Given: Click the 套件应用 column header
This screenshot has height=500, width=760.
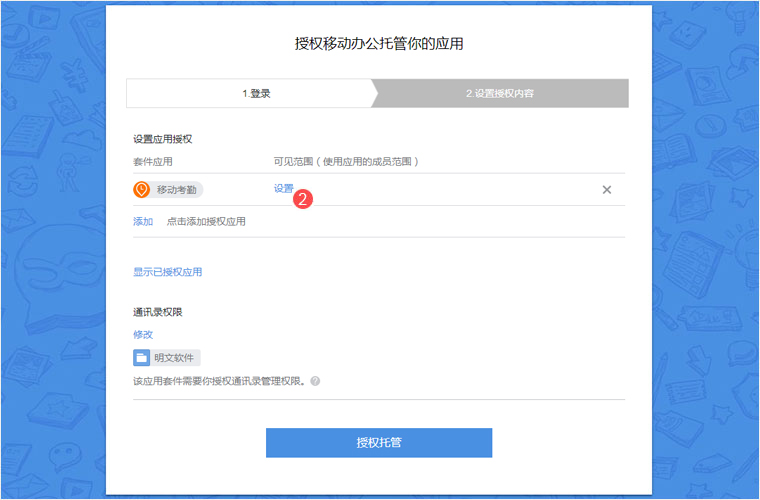Looking at the screenshot, I should tap(153, 161).
